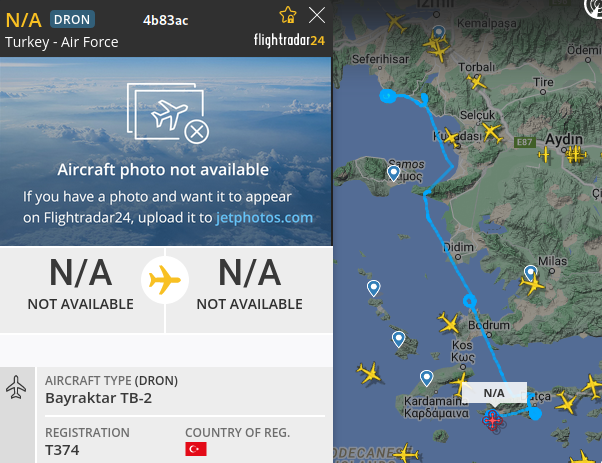Click the aircraft type plane outline icon
This screenshot has height=463, width=602.
pyautogui.click(x=16, y=387)
